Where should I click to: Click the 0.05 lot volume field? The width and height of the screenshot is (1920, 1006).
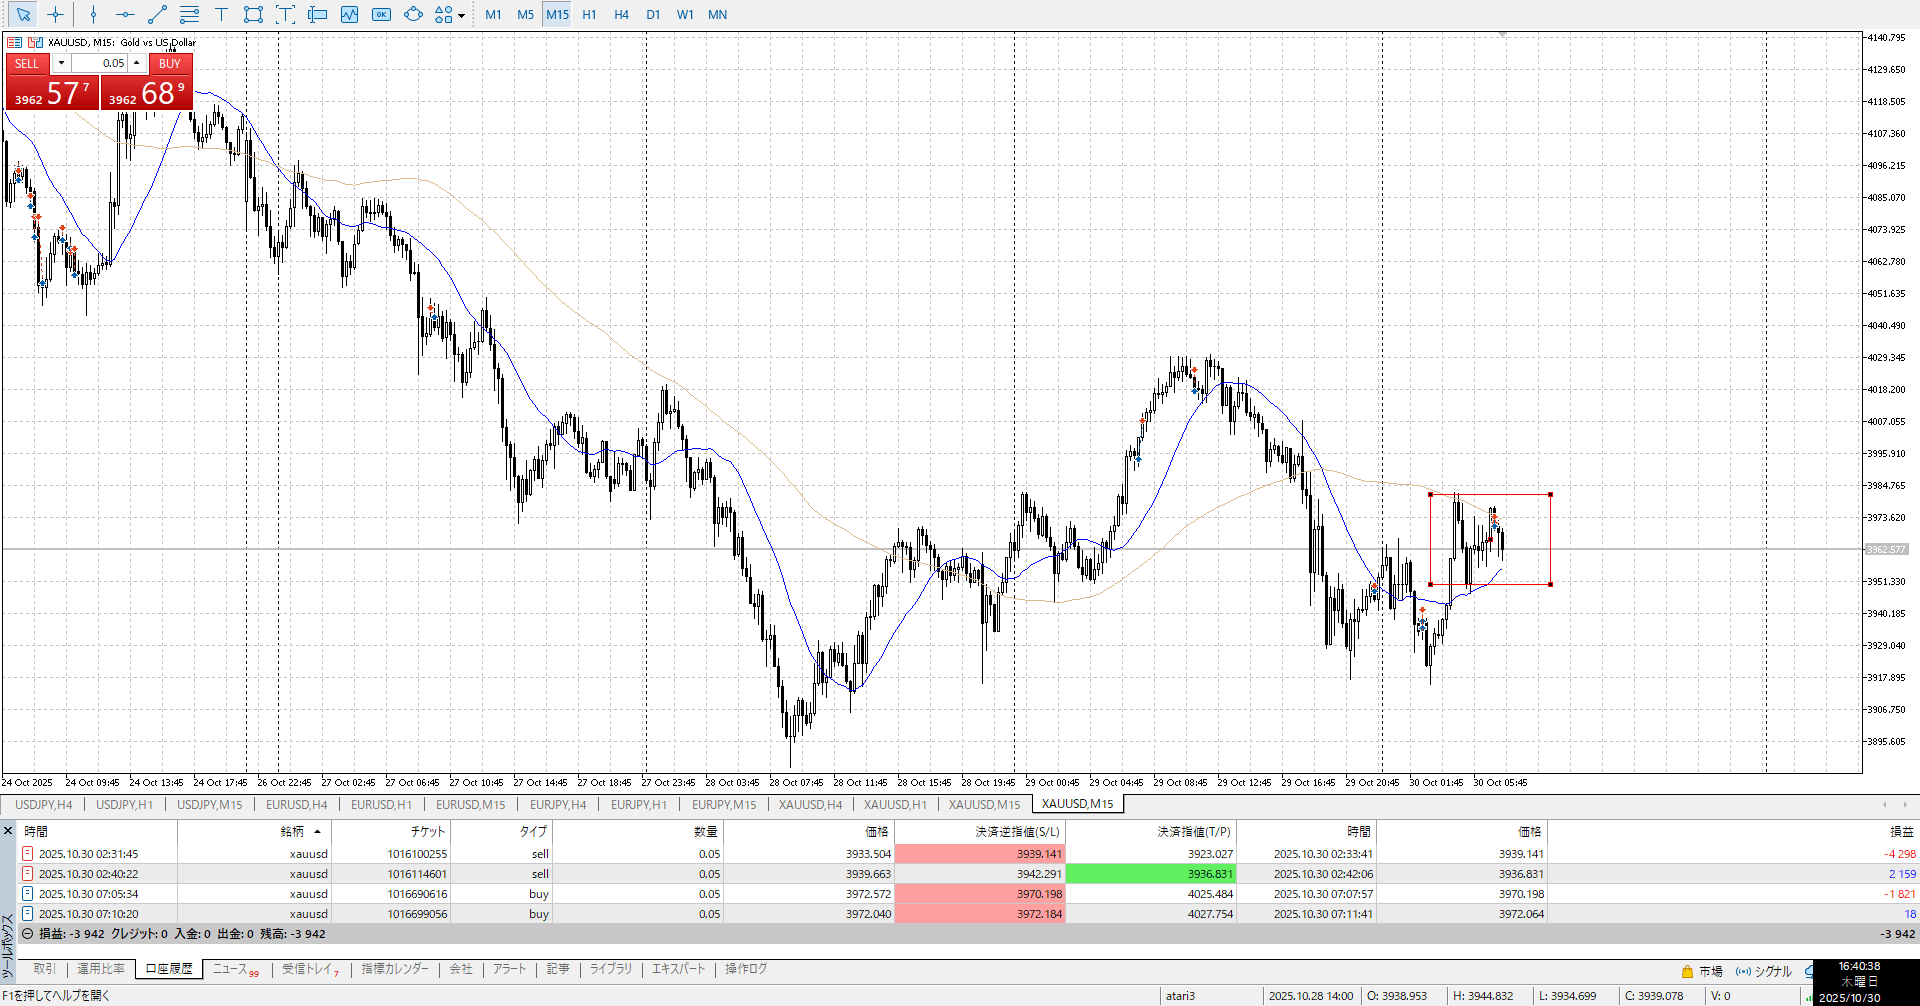[100, 63]
